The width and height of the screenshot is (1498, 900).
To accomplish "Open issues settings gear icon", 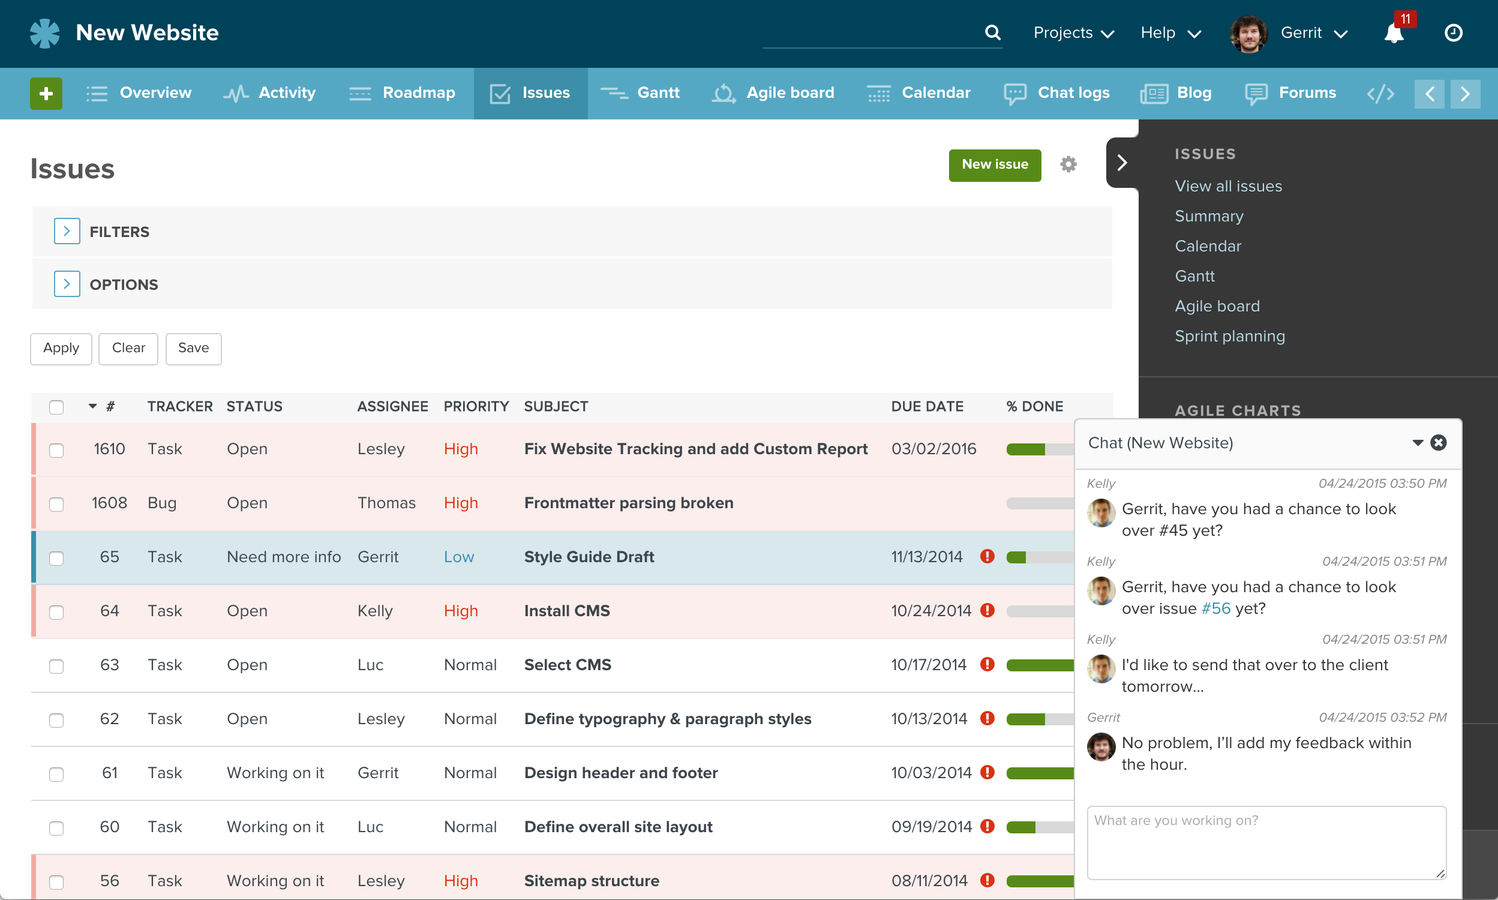I will pyautogui.click(x=1068, y=164).
